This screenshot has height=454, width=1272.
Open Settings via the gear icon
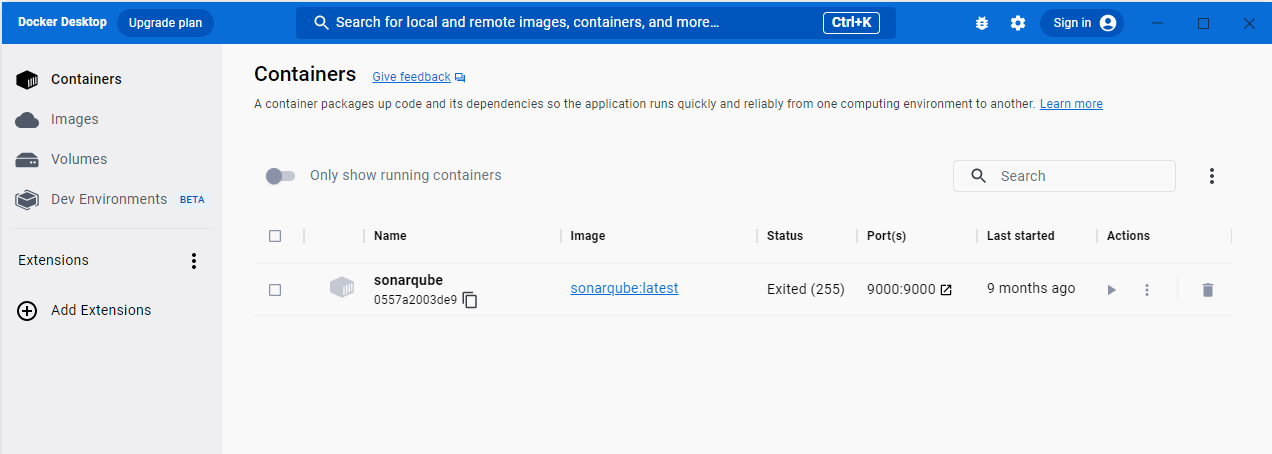click(x=1018, y=23)
